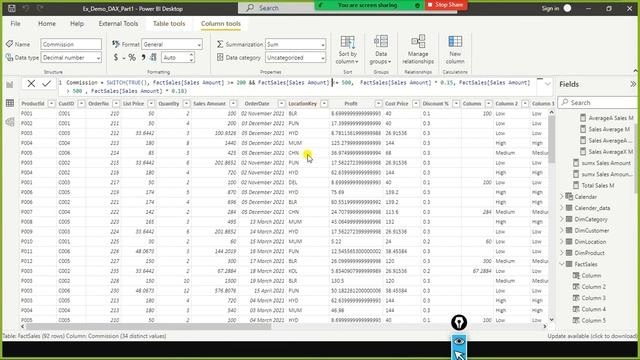This screenshot has width=640, height=360.
Task: Open filter dropdown for ProductId column
Action: 51,104
